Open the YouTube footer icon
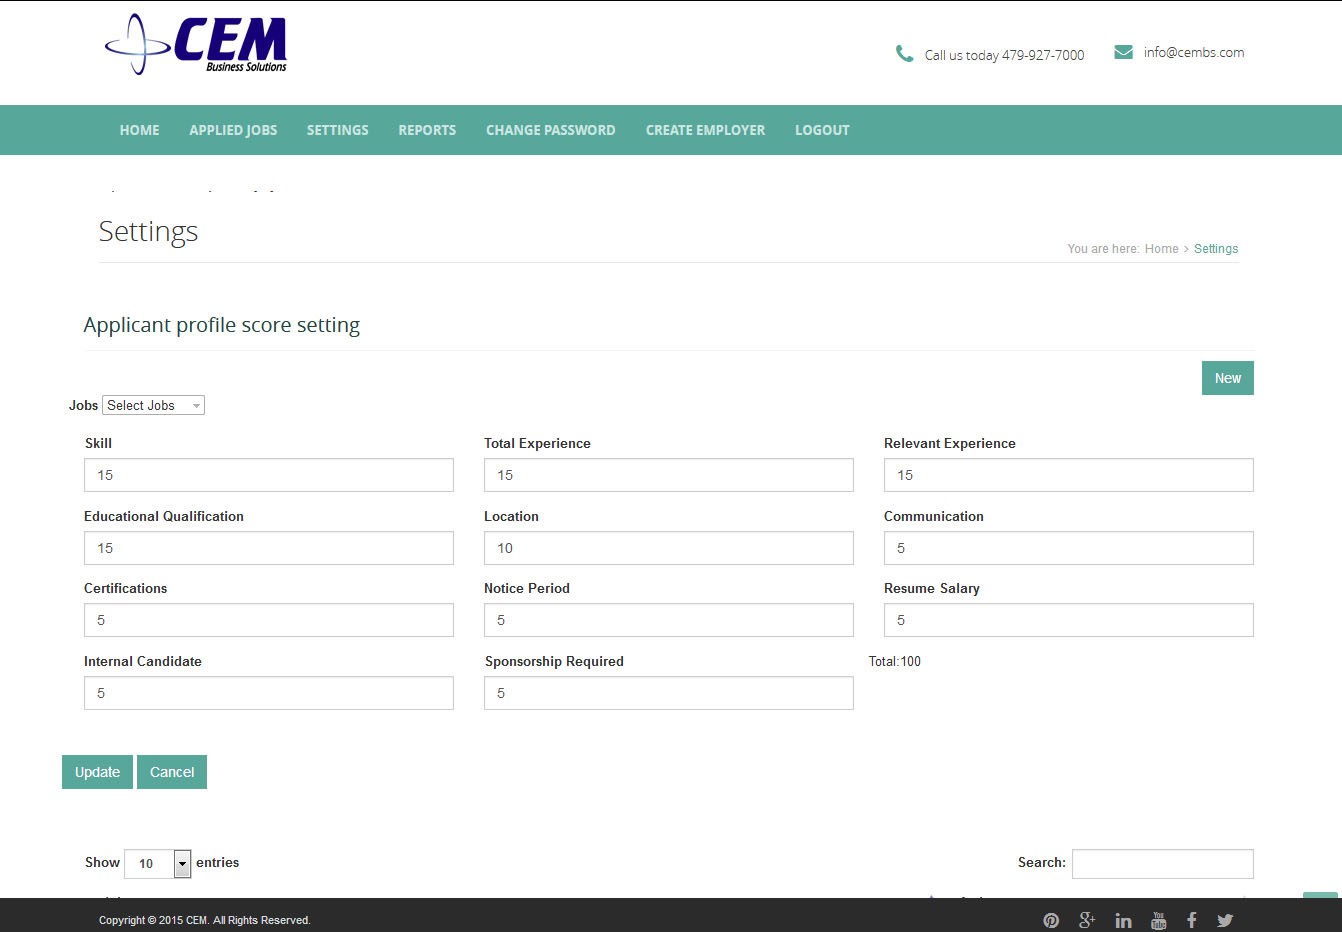The width and height of the screenshot is (1342, 932). [1158, 920]
